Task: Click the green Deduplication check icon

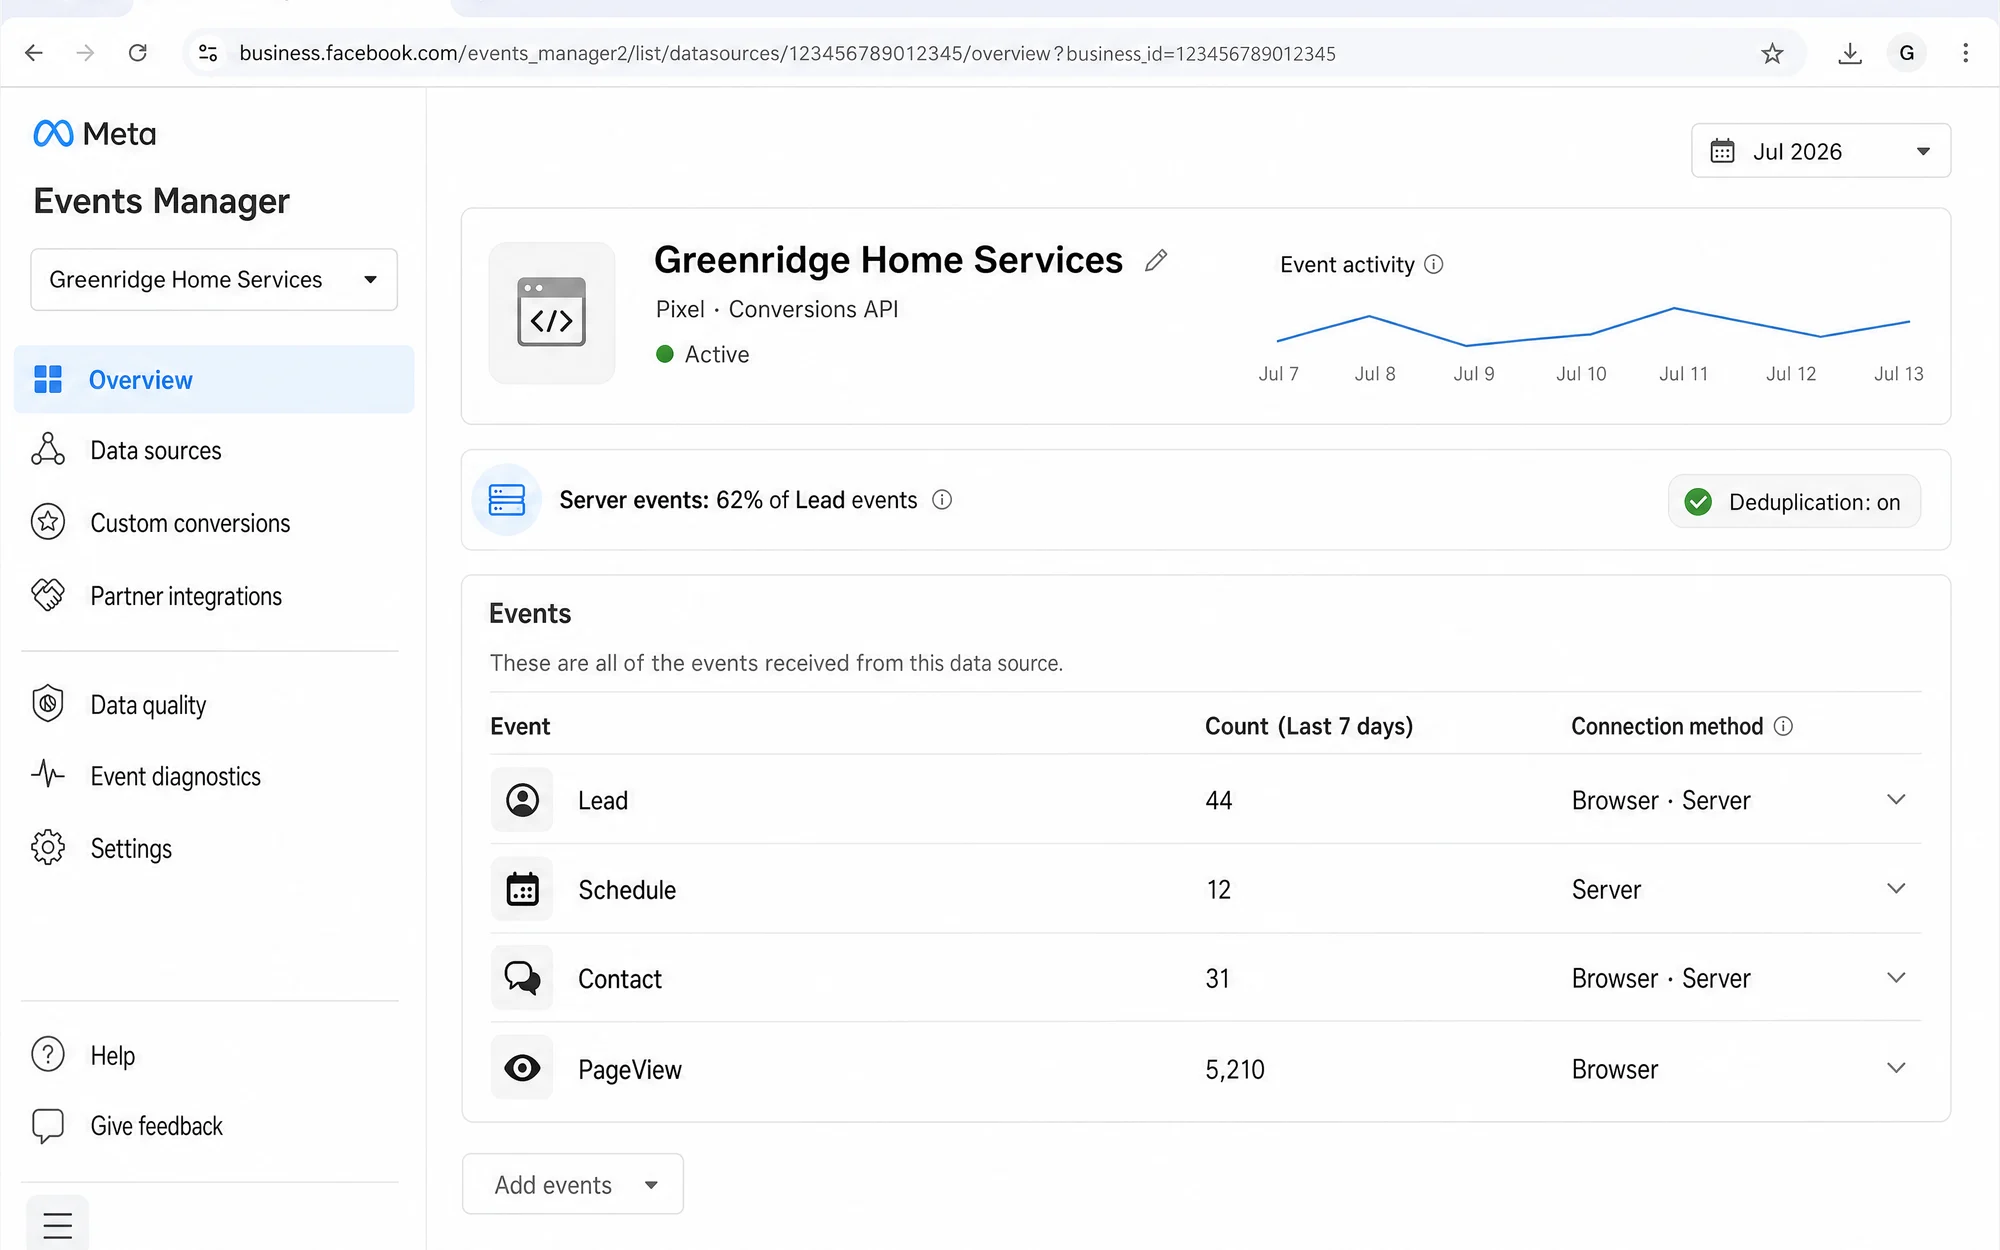Action: click(1698, 502)
